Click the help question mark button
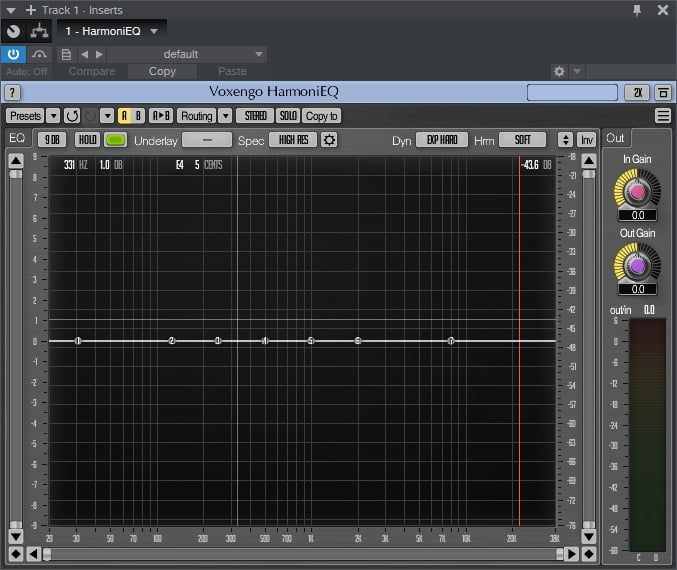 [x=12, y=92]
